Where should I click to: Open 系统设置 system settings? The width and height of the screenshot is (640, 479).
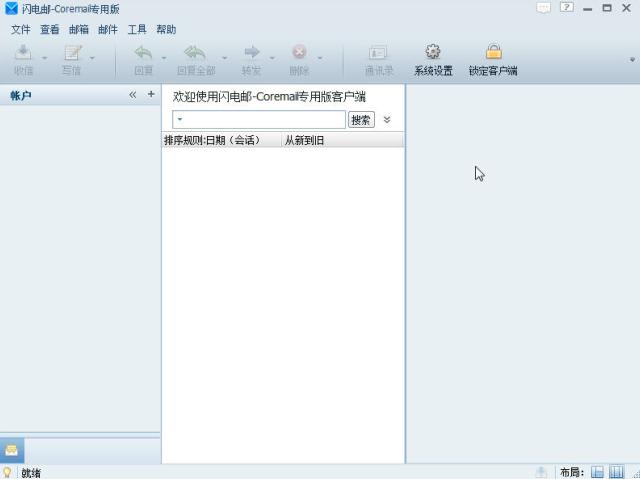click(x=433, y=60)
